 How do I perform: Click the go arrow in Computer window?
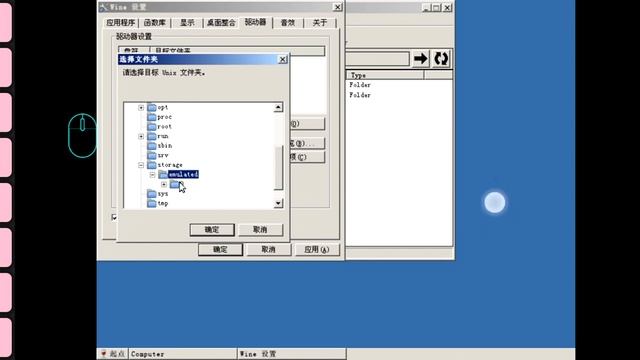tap(420, 59)
